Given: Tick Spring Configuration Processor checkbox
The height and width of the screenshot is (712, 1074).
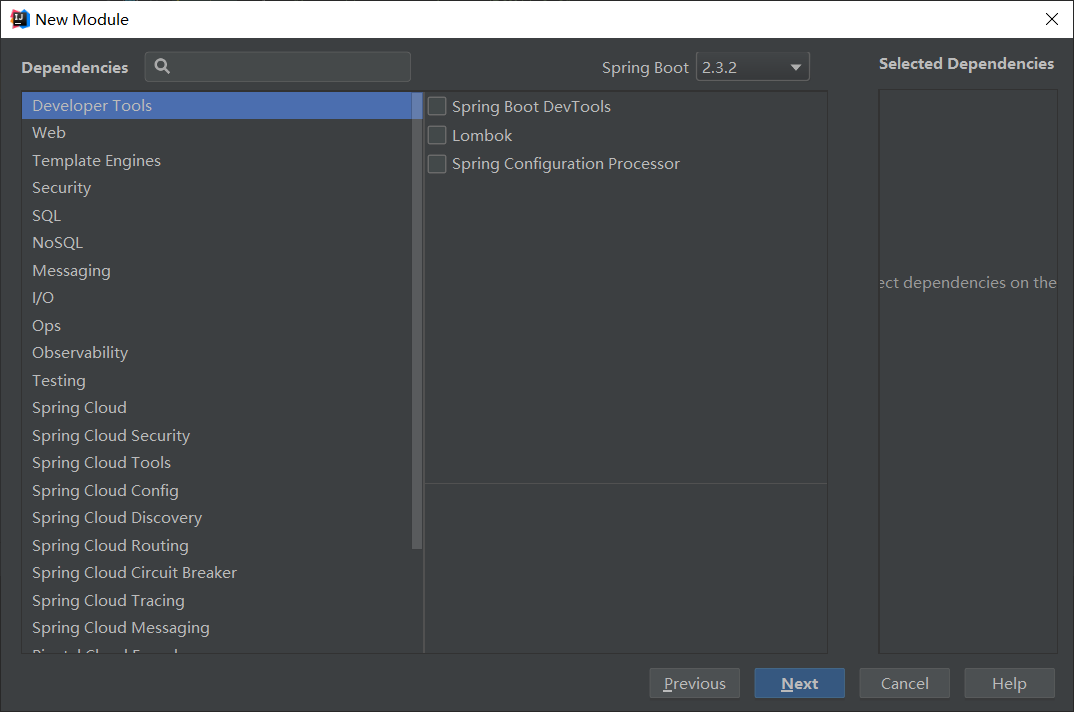Looking at the screenshot, I should click(x=437, y=164).
